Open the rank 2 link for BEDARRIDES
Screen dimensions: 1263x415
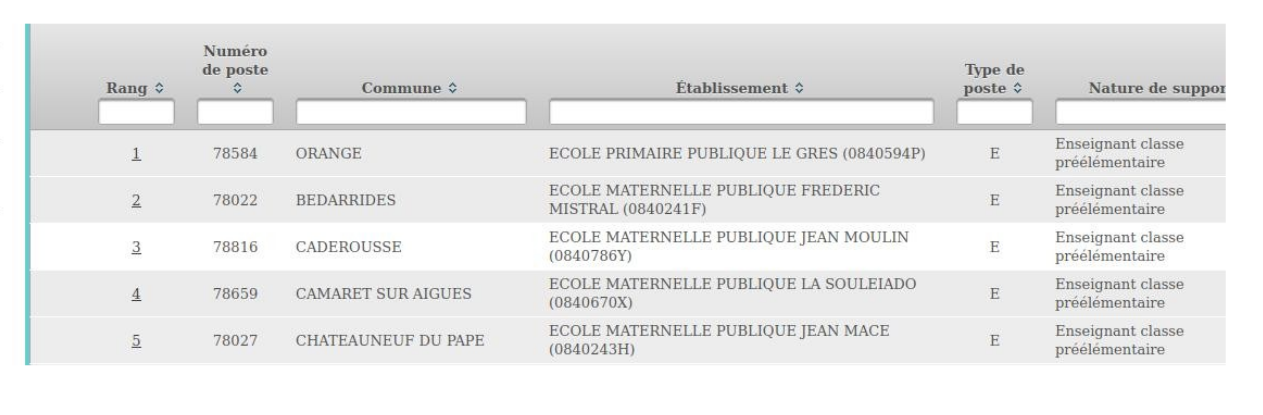[136, 200]
